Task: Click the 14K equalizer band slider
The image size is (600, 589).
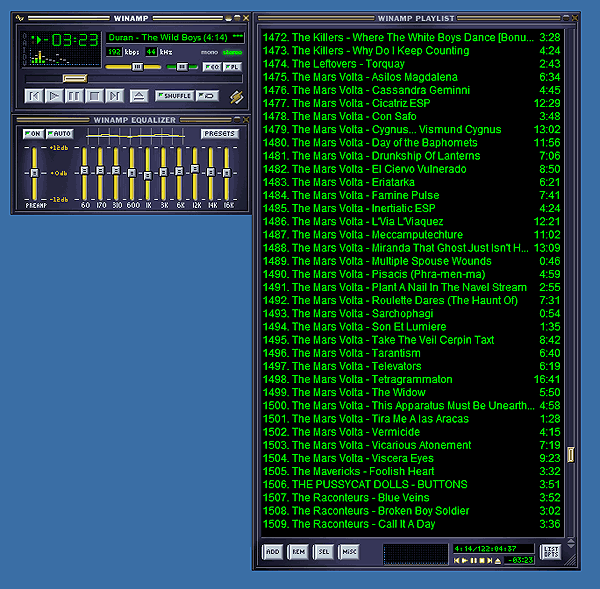Action: 211,173
